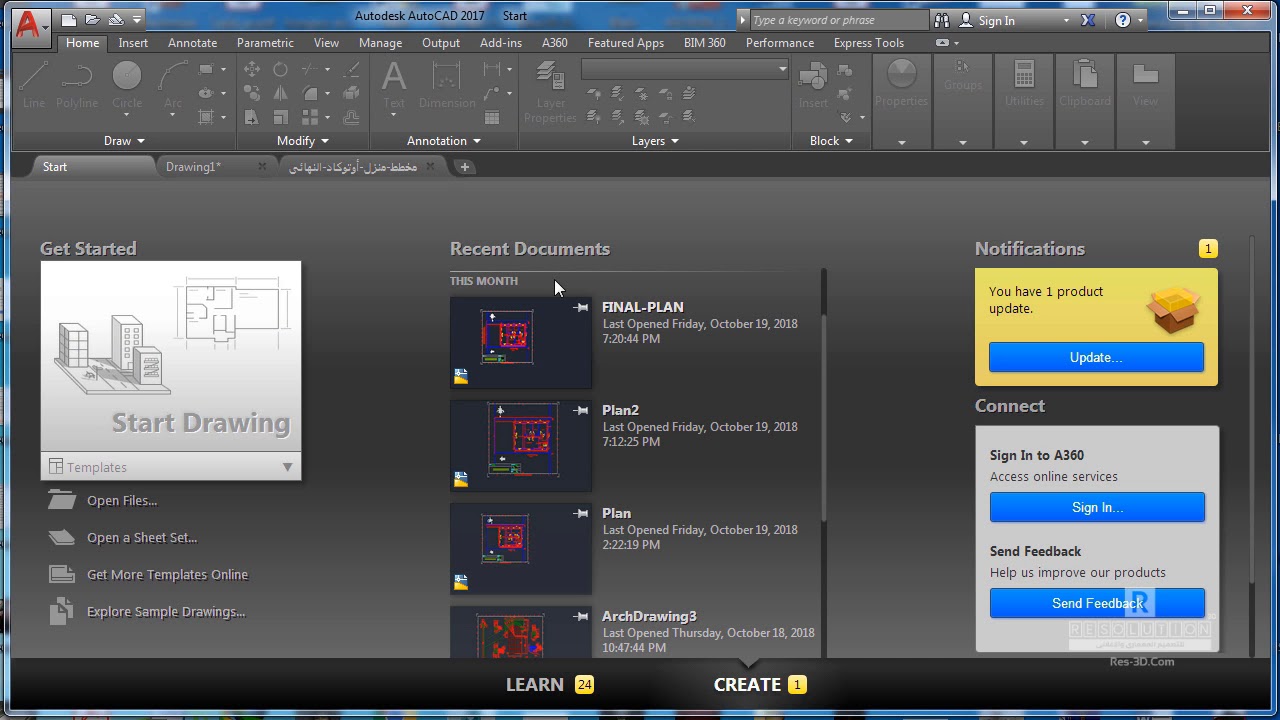
Task: Click Get More Templates Online link
Action: click(x=167, y=575)
